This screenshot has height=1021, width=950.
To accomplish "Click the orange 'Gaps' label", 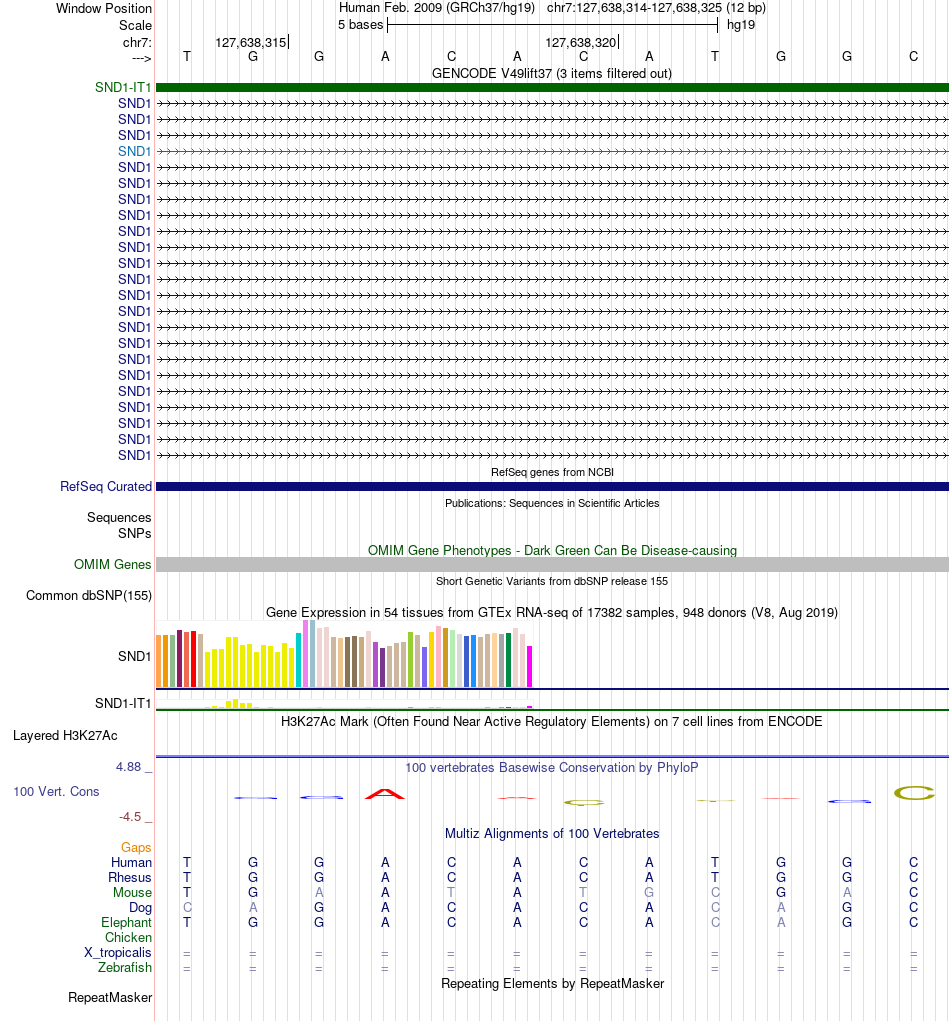I will (136, 848).
